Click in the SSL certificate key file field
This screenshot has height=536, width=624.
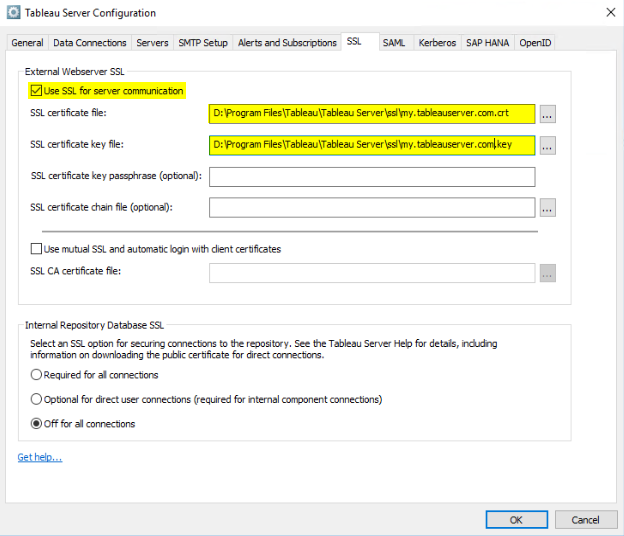(x=372, y=145)
